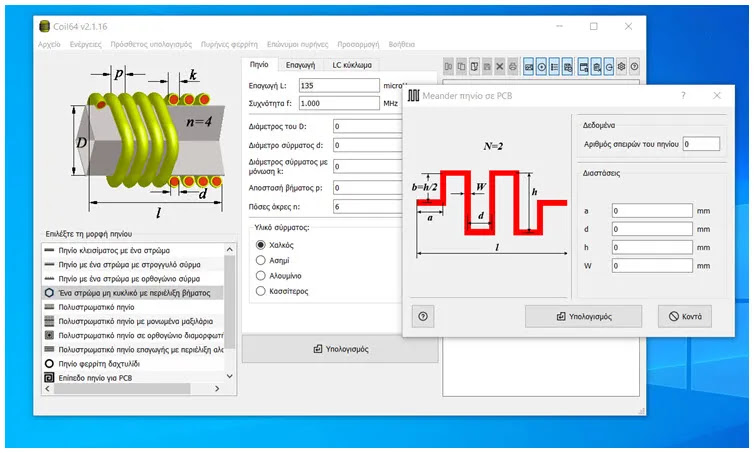This screenshot has height=453, width=754.
Task: Click the Πόσες άκρες n input field
Action: pos(368,207)
